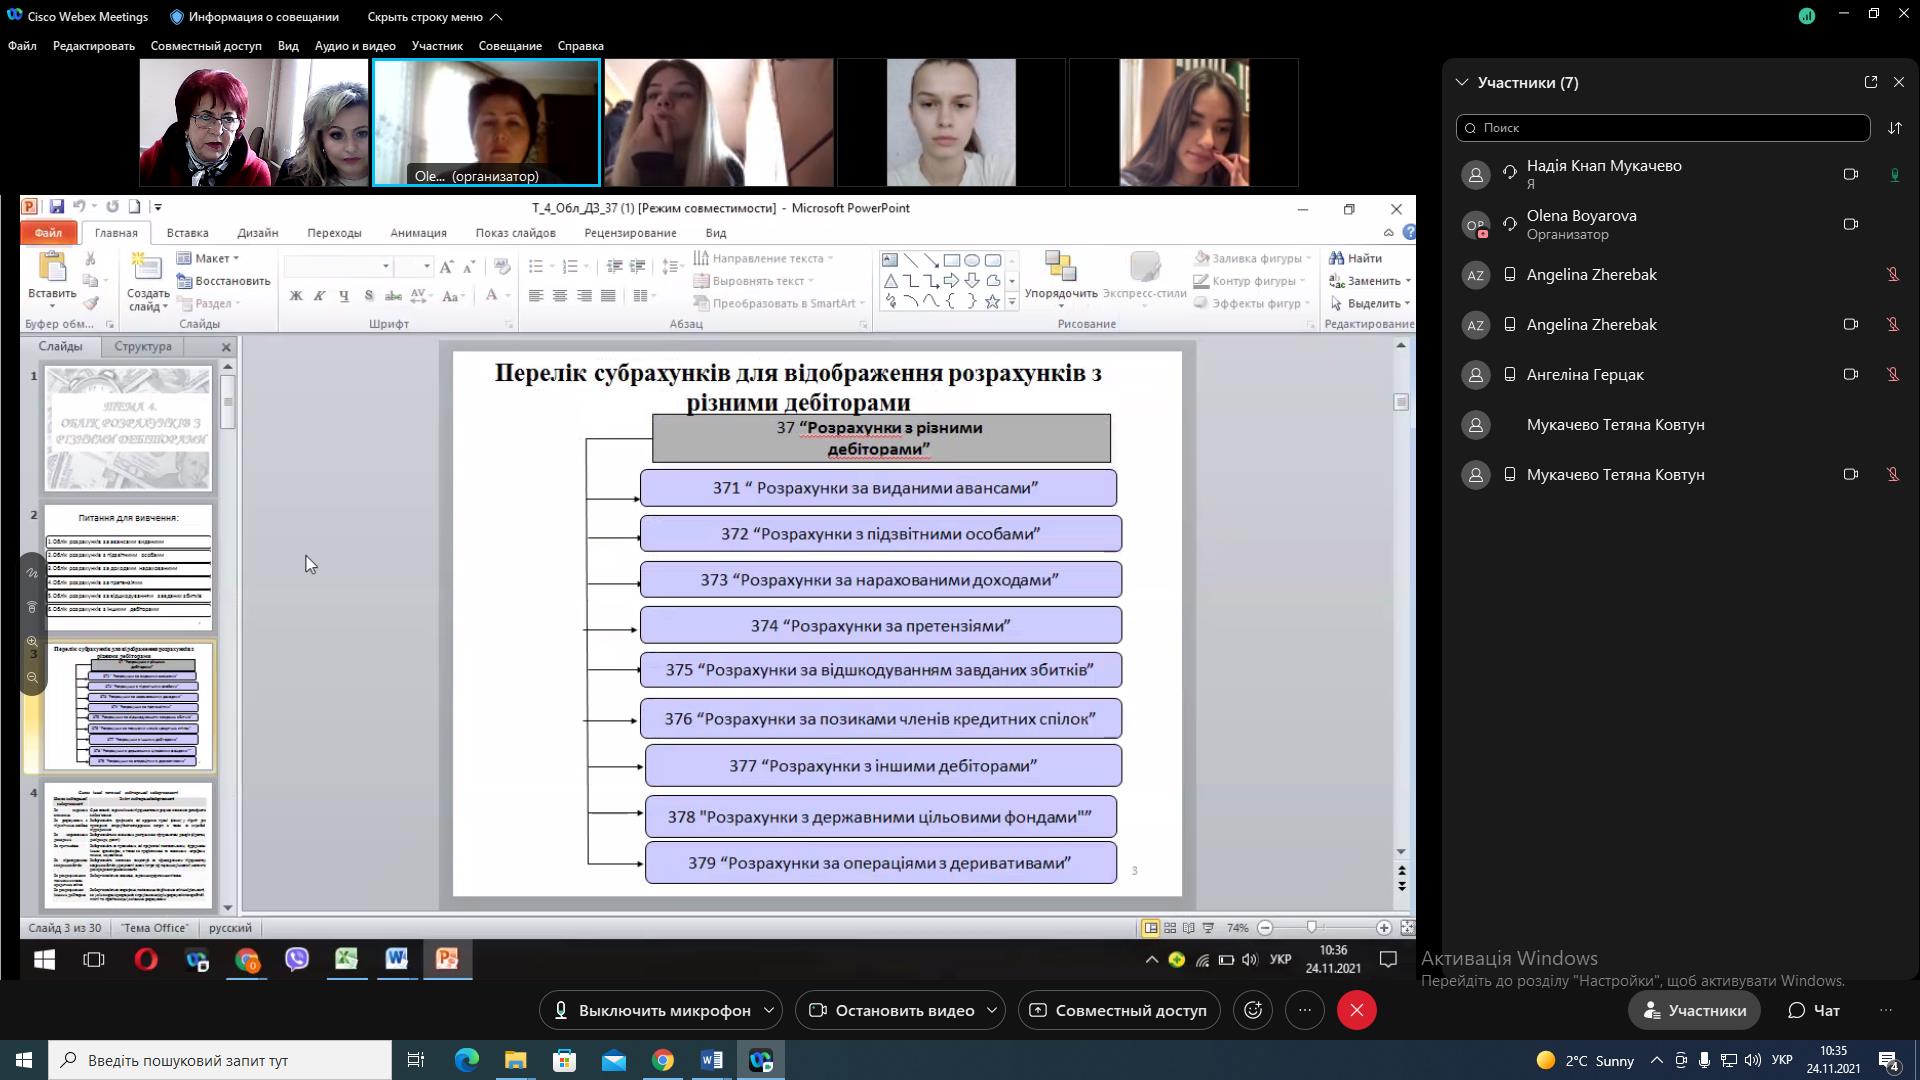Click the Найти find button
This screenshot has height=1080, width=1920.
coord(1356,258)
